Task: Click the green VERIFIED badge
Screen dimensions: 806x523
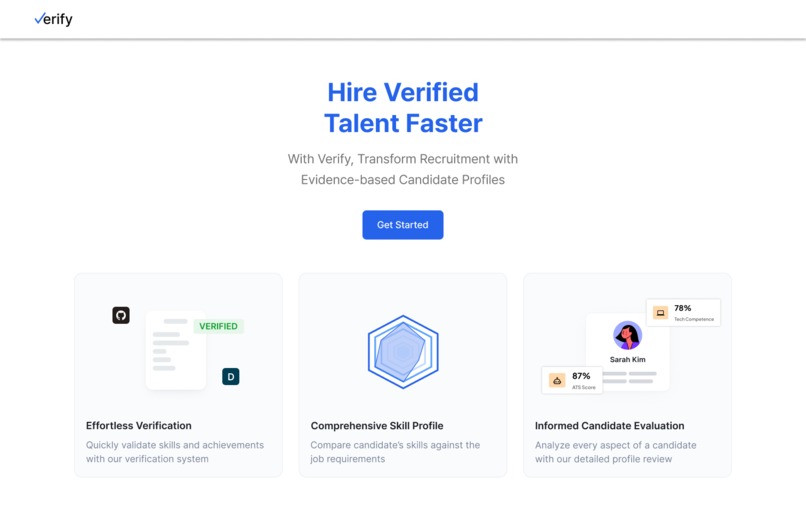Action: pos(218,326)
